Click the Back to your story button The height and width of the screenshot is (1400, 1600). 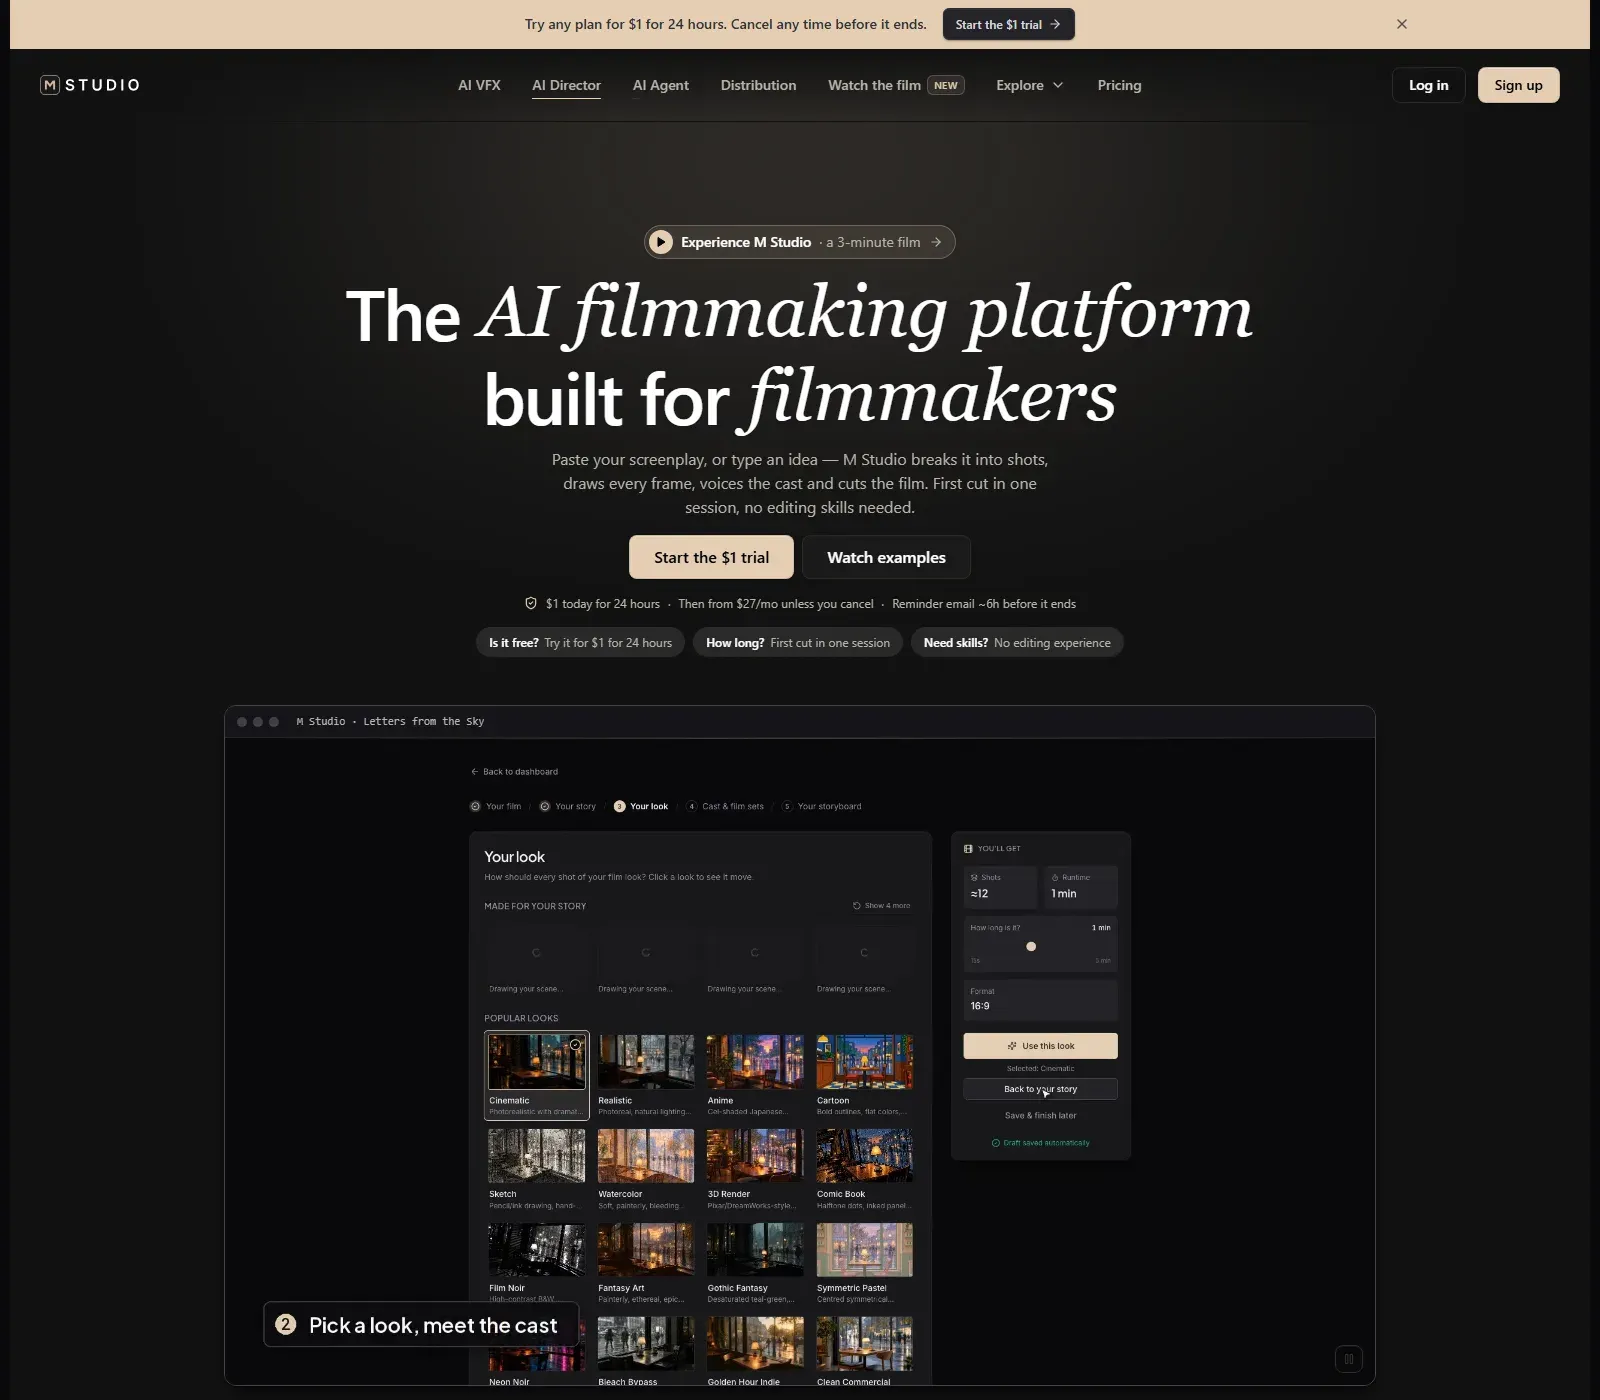coord(1040,1089)
